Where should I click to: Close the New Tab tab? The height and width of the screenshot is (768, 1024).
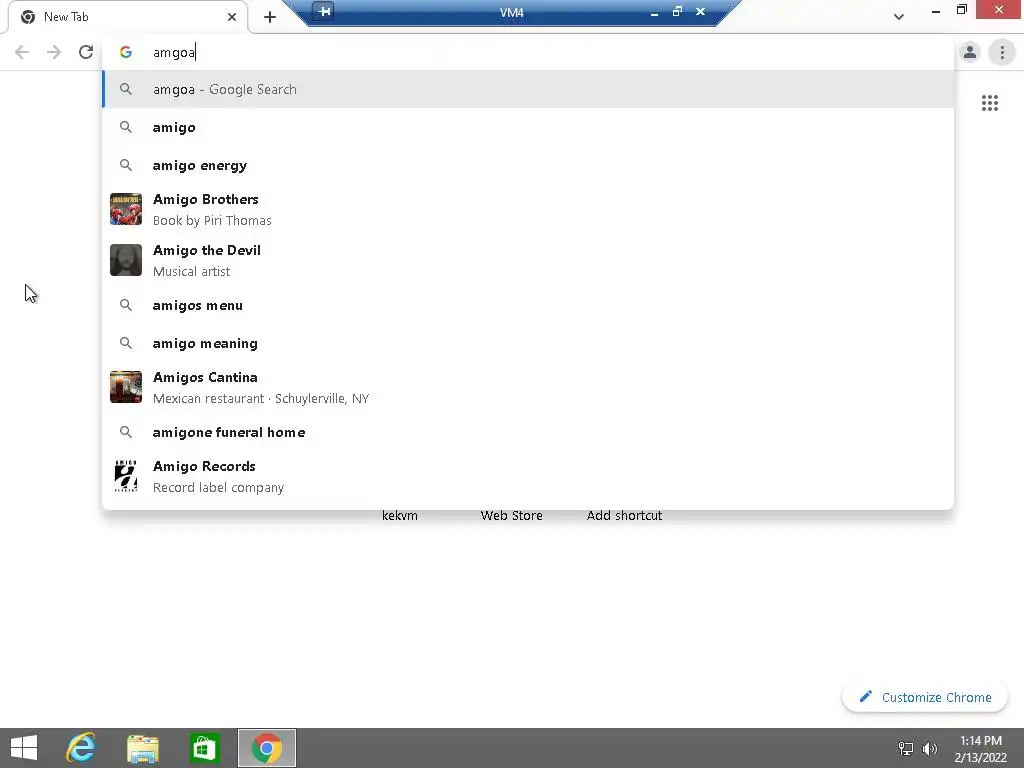(232, 17)
